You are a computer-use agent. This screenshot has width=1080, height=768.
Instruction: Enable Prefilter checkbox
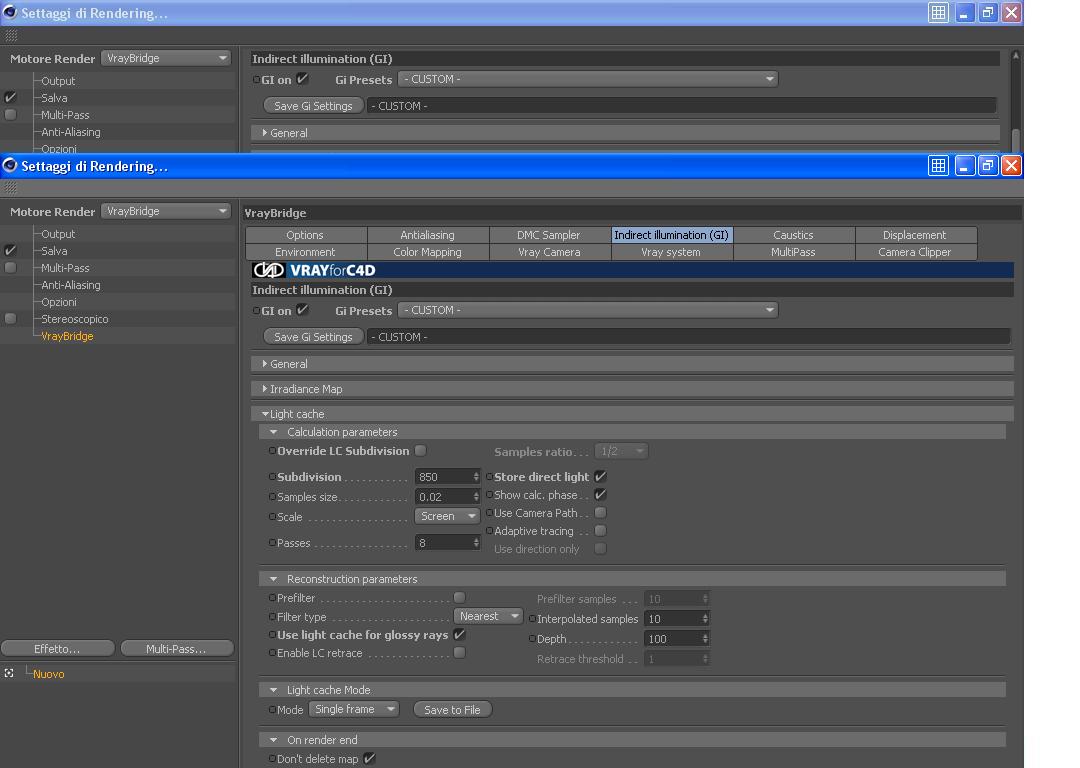[459, 597]
